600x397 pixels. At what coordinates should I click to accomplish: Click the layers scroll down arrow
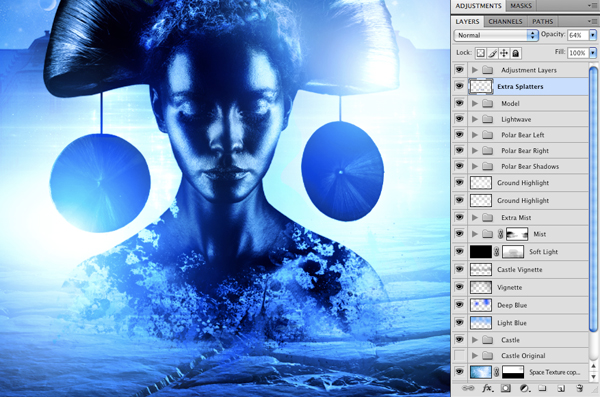point(593,376)
